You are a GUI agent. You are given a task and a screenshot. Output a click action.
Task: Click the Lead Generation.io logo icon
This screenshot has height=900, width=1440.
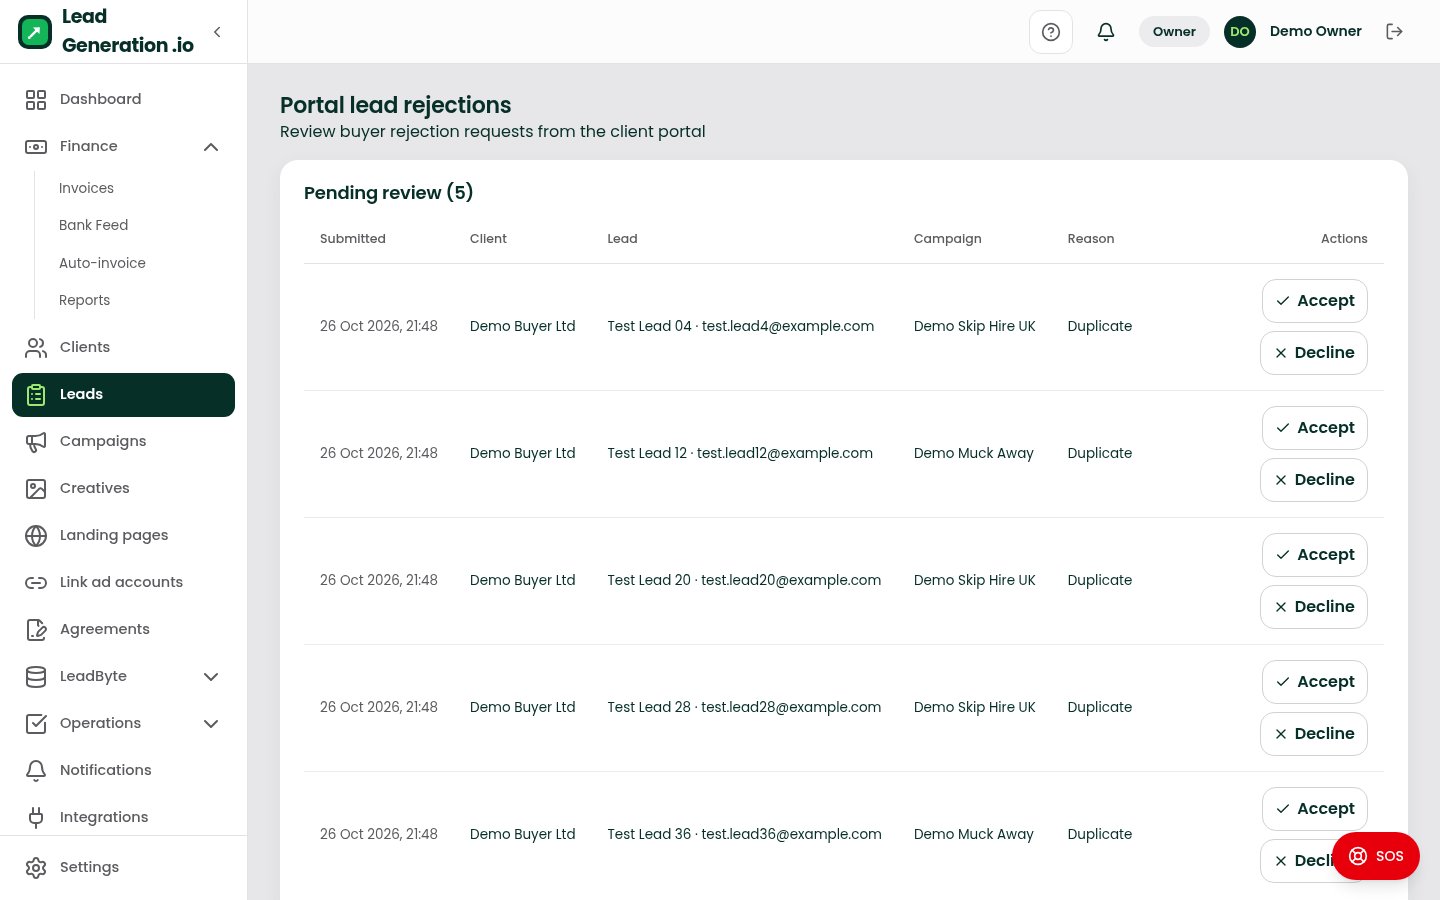click(35, 32)
